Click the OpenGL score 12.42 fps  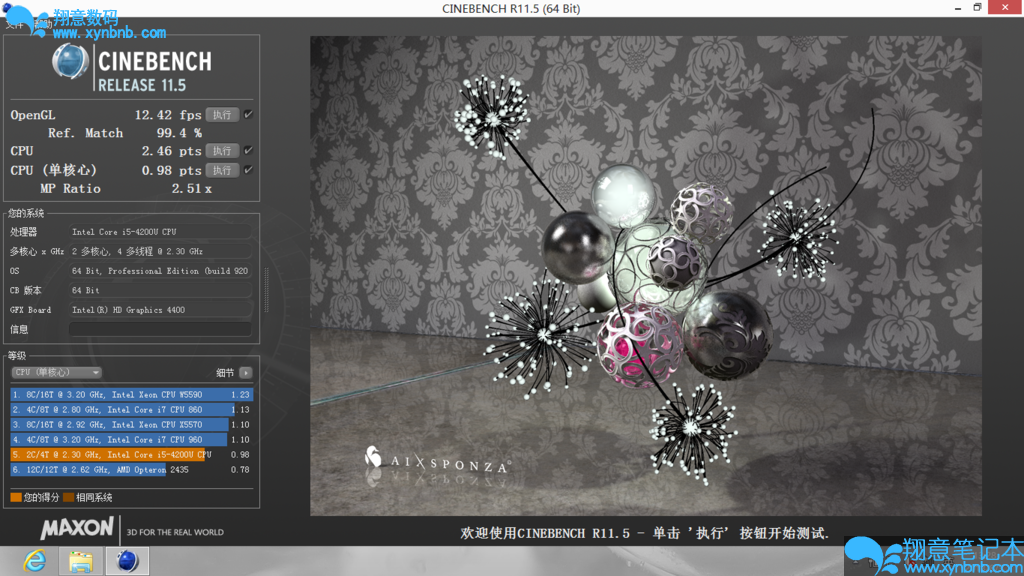[168, 115]
